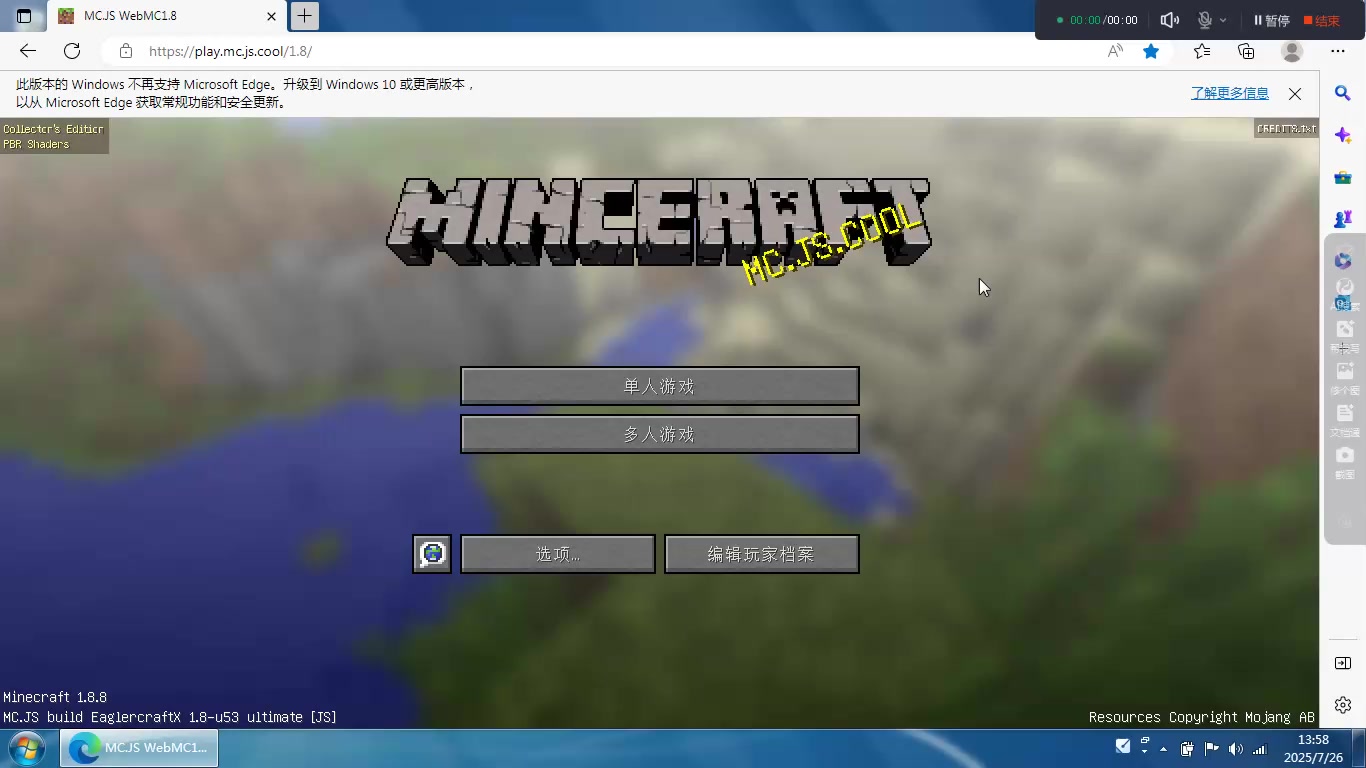The height and width of the screenshot is (768, 1366).
Task: Click the Collector's Edition PBR Shaders badge
Action: [x=54, y=136]
